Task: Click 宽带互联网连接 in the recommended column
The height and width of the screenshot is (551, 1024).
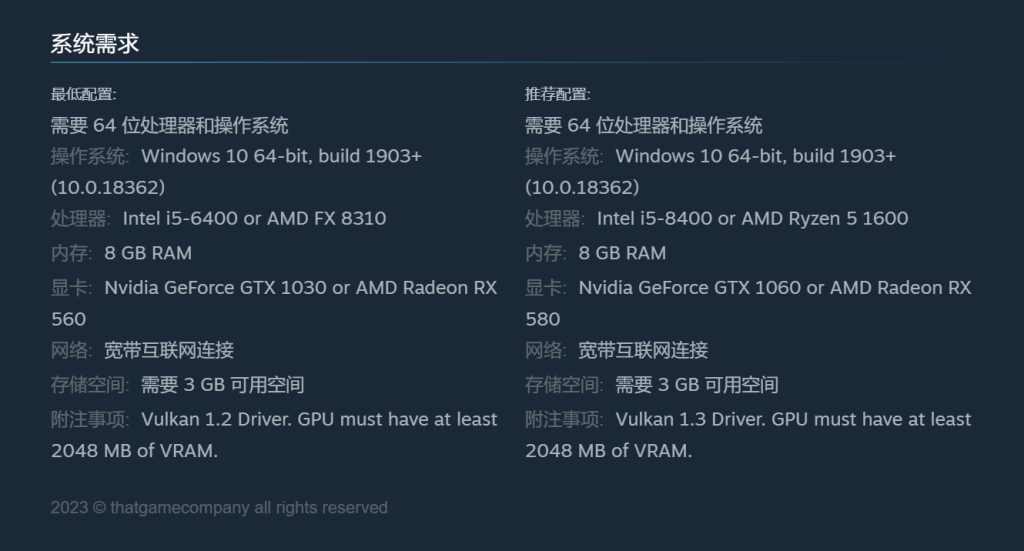Action: click(x=643, y=350)
